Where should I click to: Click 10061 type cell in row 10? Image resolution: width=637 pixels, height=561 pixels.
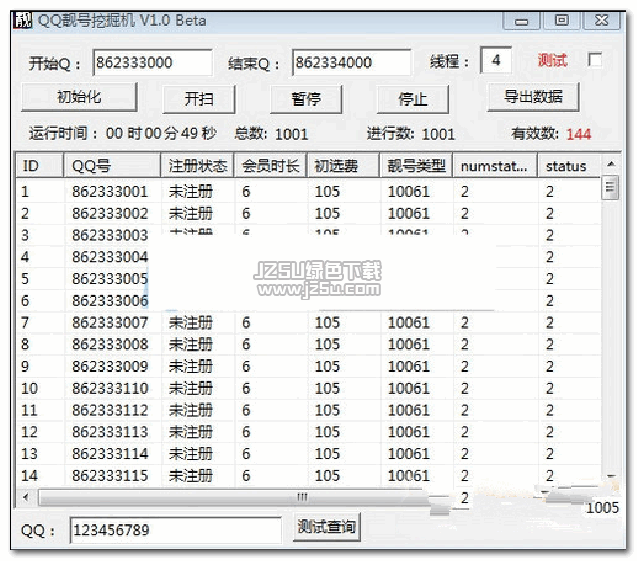tap(409, 388)
